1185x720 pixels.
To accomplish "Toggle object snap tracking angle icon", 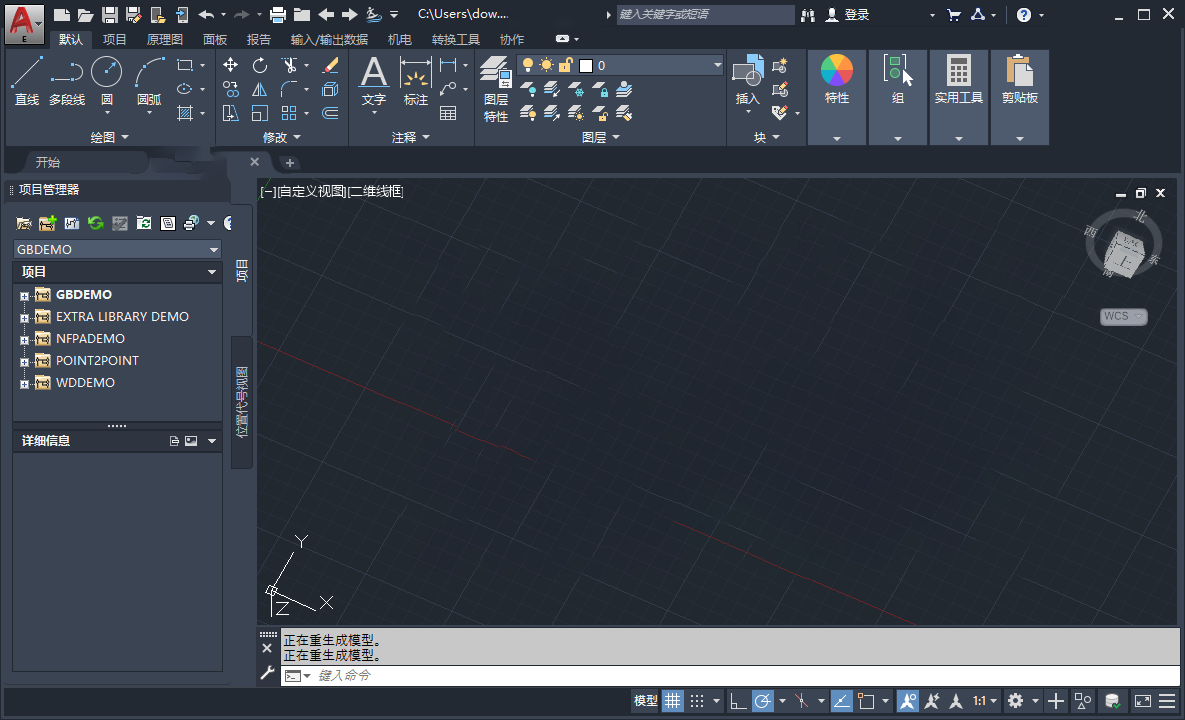I will 841,701.
